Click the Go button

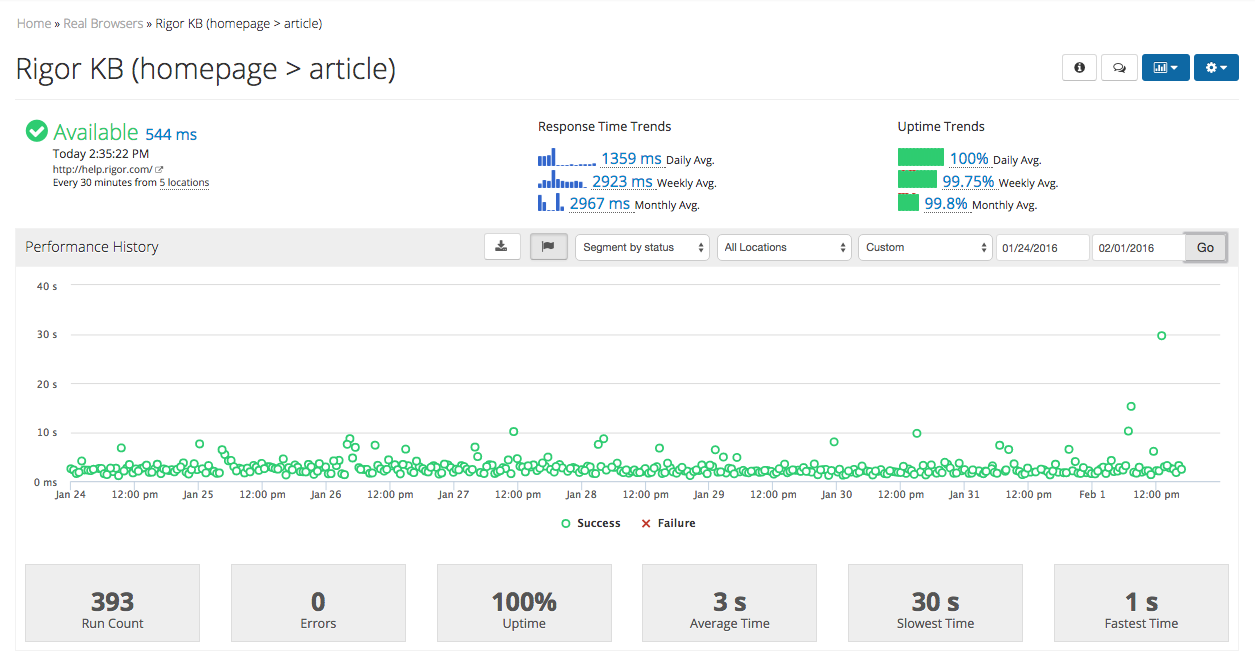1205,247
